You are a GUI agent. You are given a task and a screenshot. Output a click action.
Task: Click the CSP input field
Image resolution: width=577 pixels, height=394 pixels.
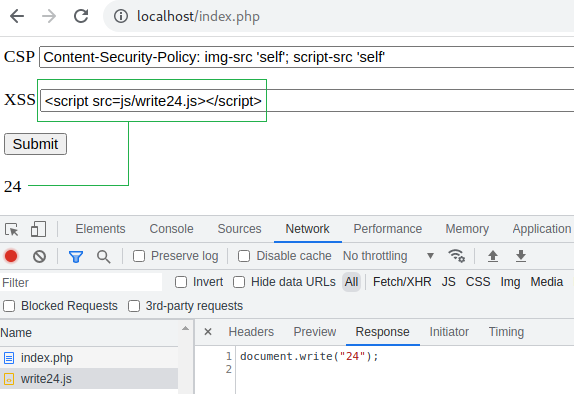pos(307,57)
